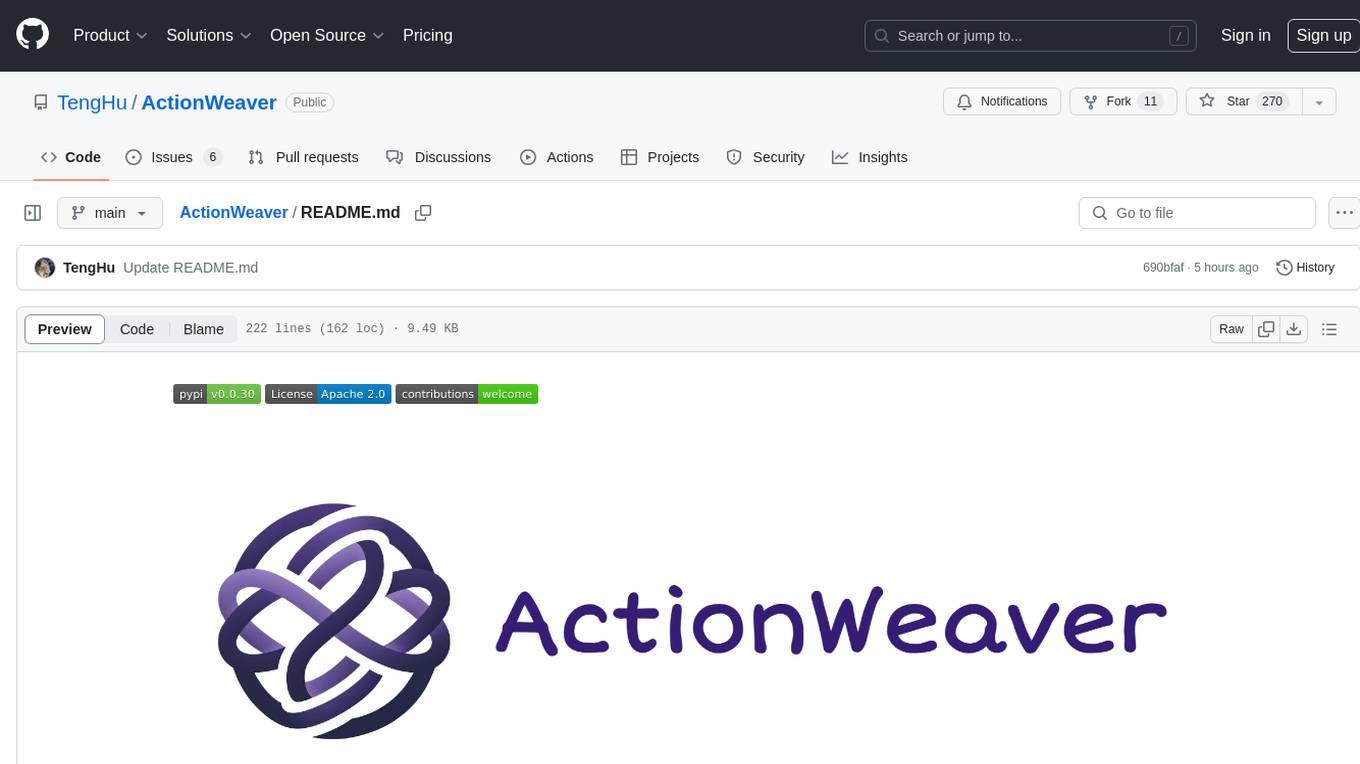Viewport: 1360px width, 764px height.
Task: Expand the star lists dropdown arrow
Action: click(x=1319, y=101)
